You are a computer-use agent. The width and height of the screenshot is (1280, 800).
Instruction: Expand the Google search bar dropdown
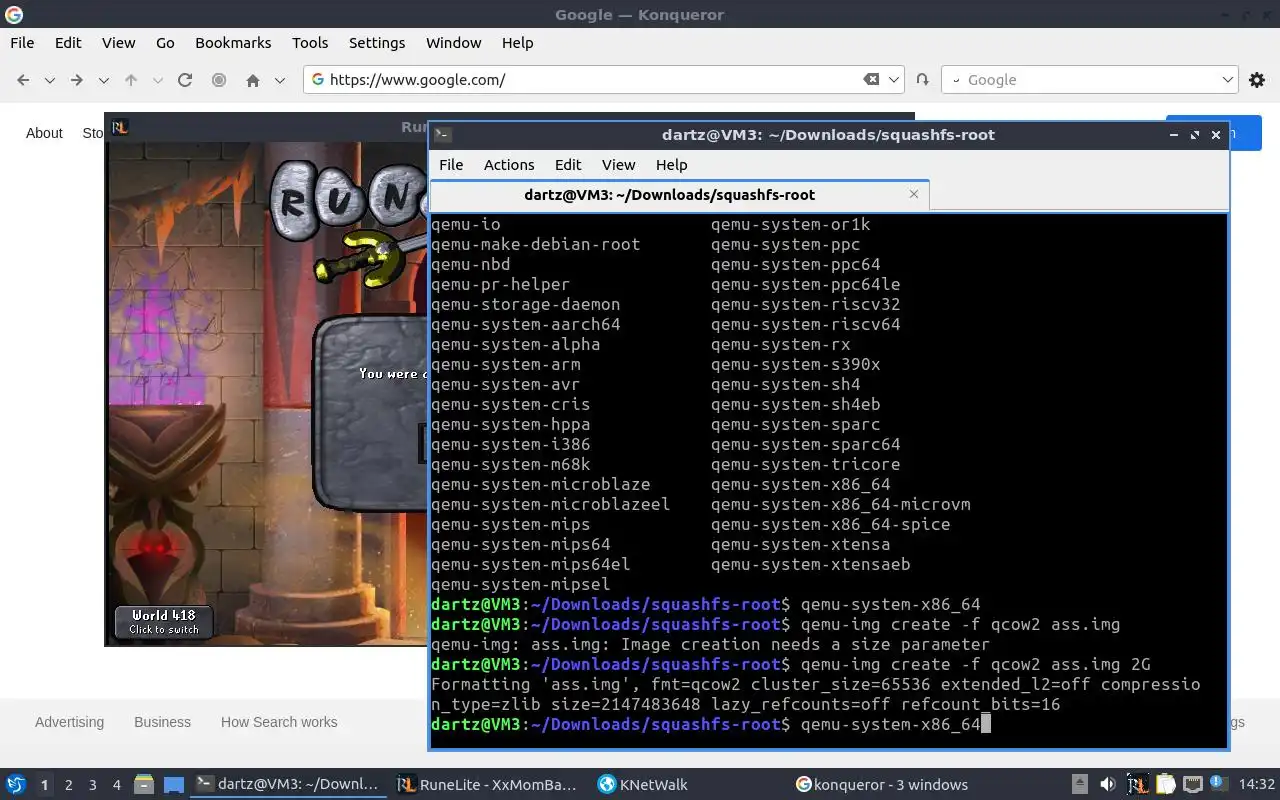pos(1228,80)
